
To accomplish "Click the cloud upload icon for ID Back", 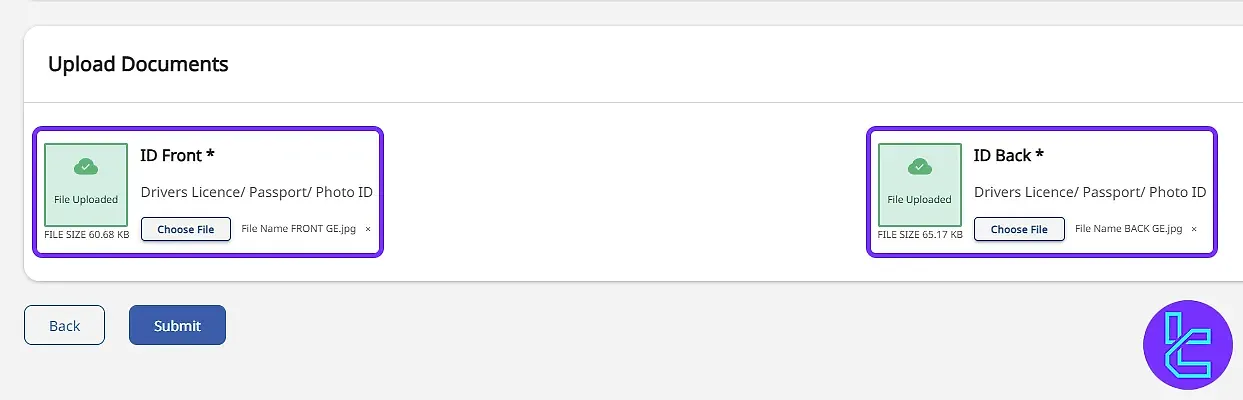I will click(x=920, y=167).
